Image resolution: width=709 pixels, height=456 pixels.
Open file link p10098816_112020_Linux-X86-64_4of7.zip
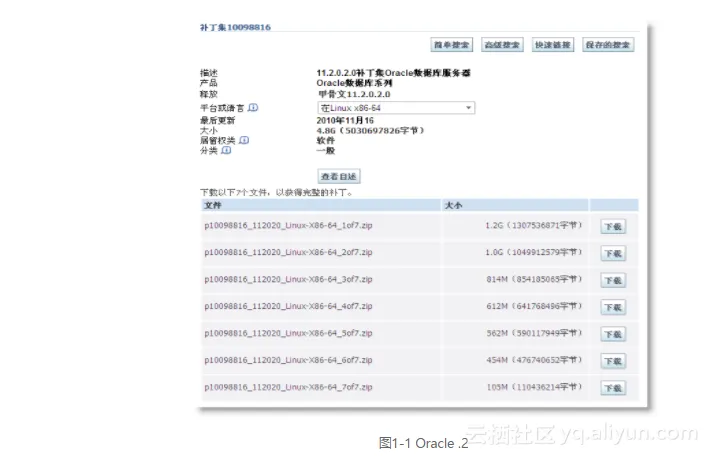click(288, 306)
